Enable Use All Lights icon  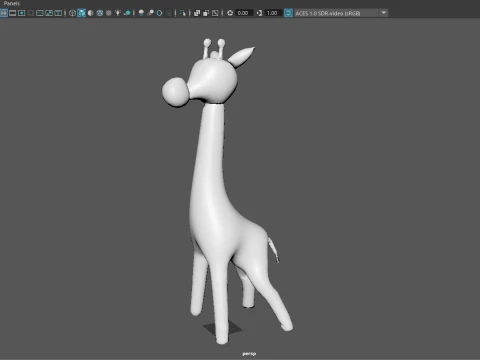click(x=118, y=13)
